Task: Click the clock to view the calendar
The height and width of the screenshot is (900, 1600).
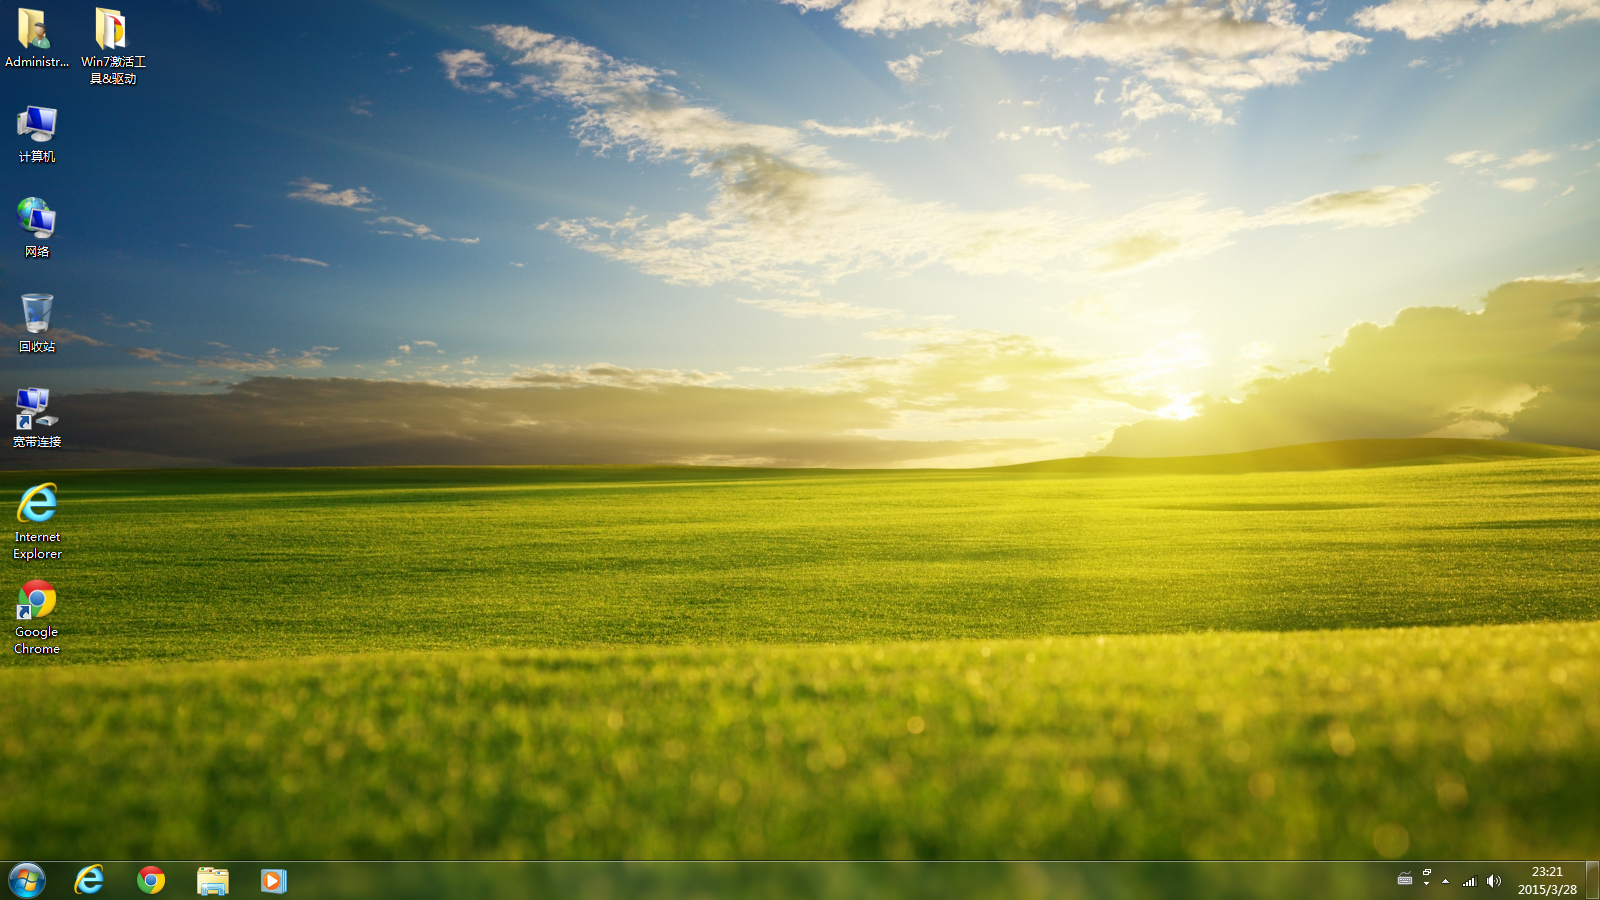Action: (x=1546, y=879)
